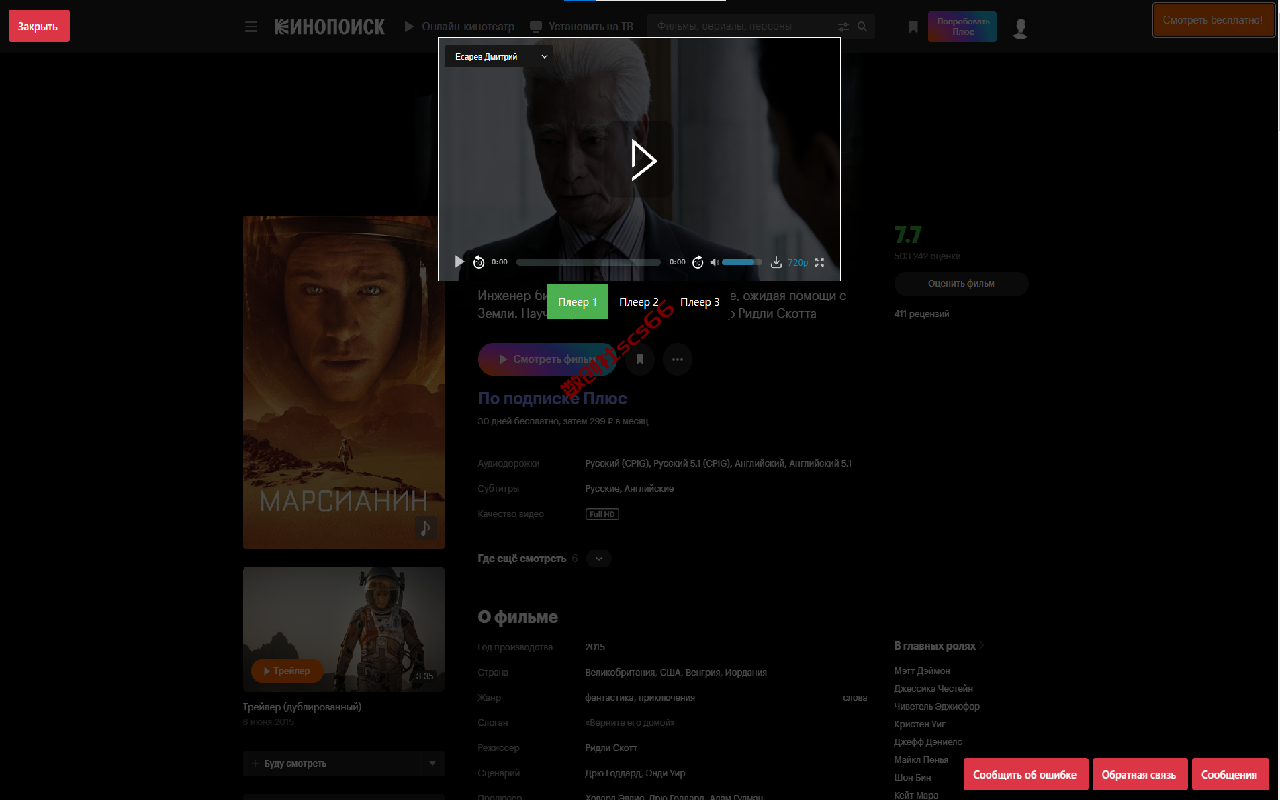Open actress Кристен Уиг's page
The image size is (1280, 800).
coord(920,724)
